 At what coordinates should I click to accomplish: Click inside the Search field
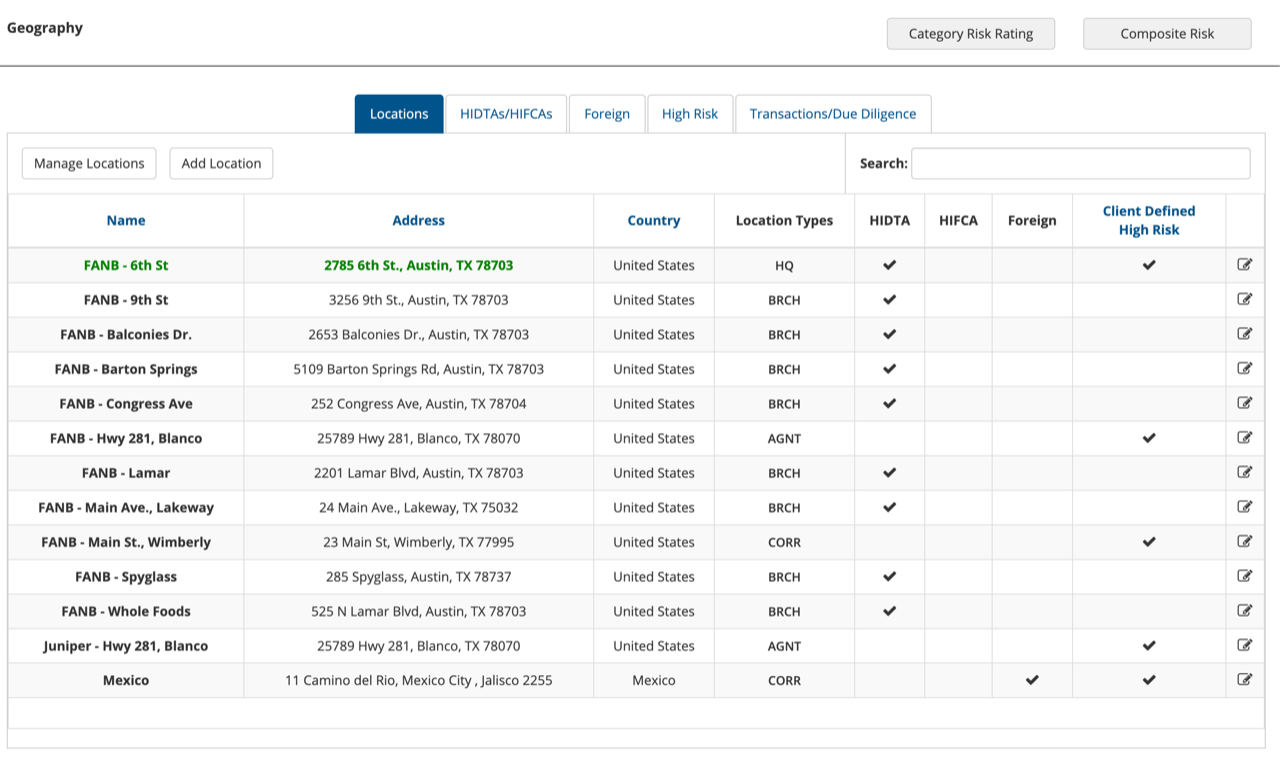(1080, 163)
